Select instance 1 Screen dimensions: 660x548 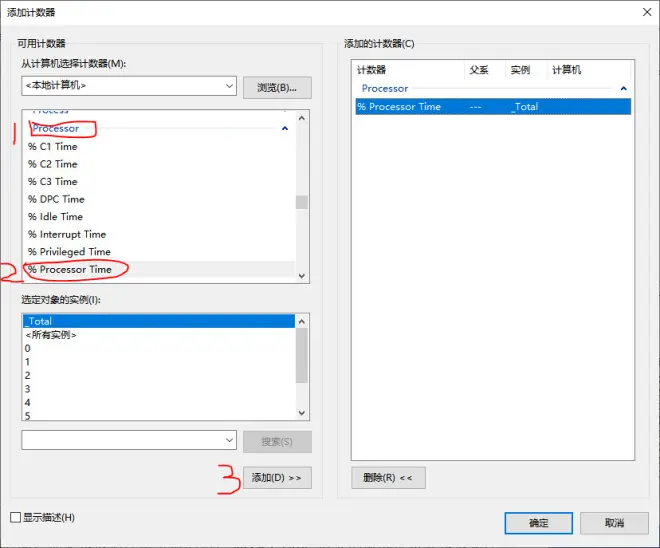27,362
